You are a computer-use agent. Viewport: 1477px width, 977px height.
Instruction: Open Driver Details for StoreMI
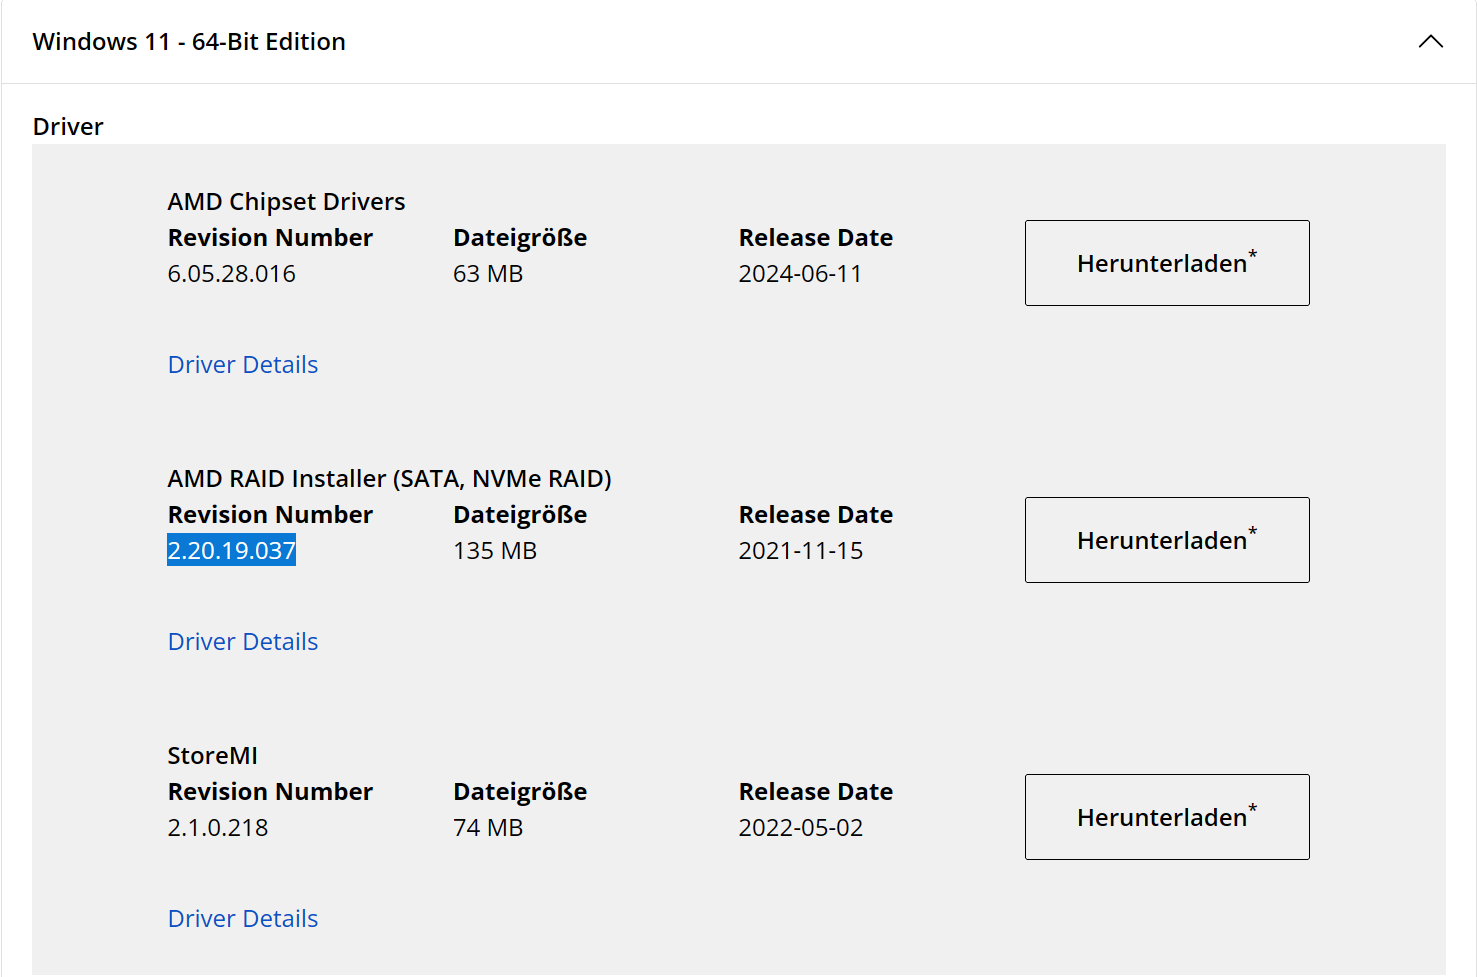tap(243, 919)
